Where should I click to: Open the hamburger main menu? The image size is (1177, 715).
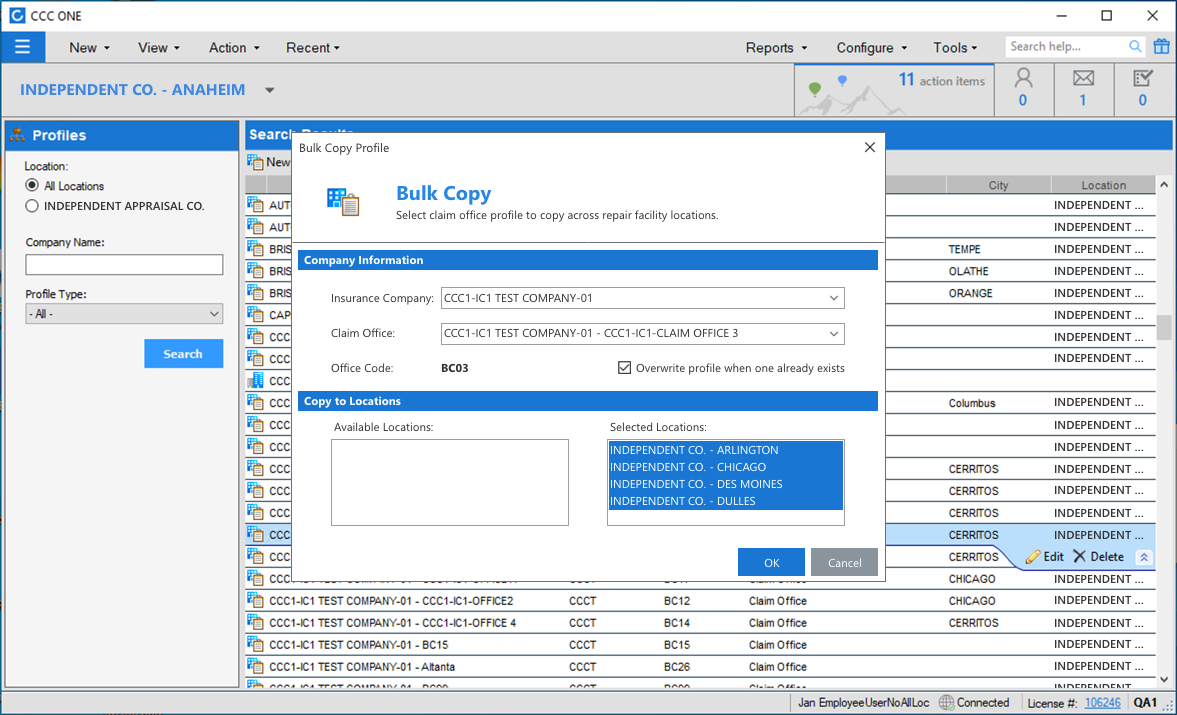click(x=23, y=47)
